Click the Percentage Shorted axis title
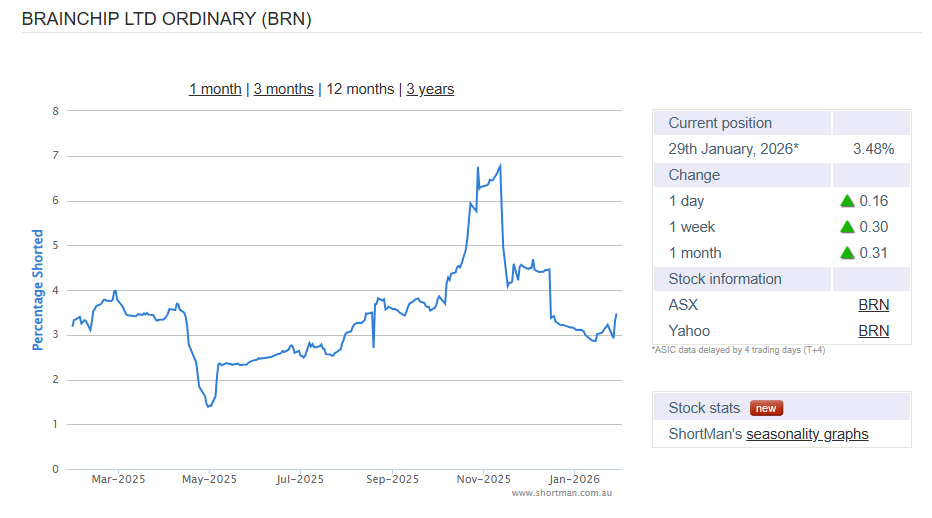 point(38,290)
